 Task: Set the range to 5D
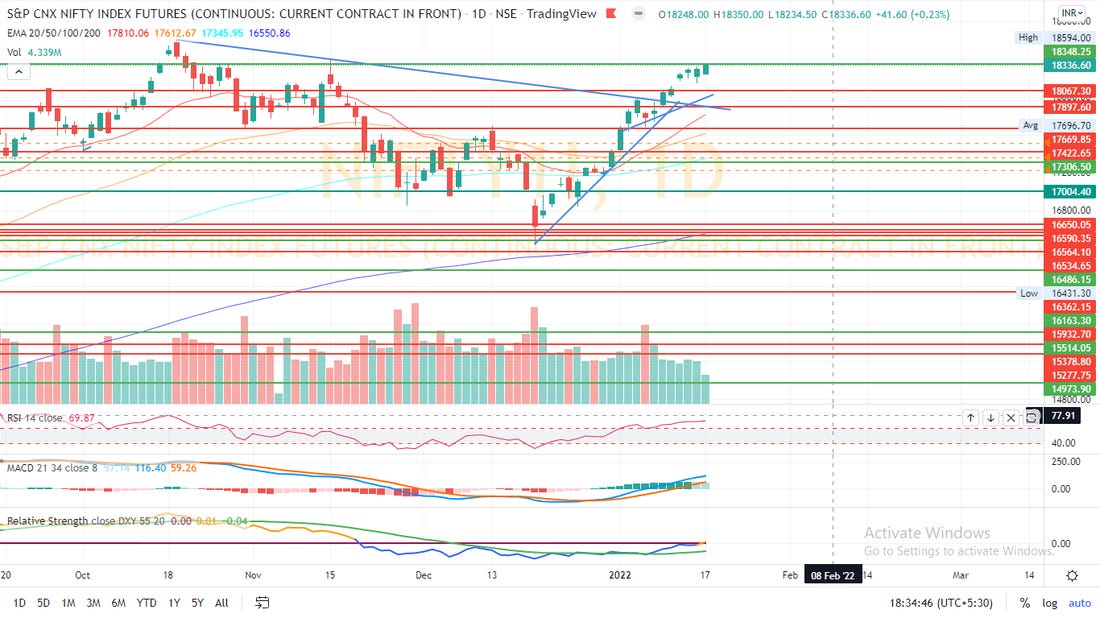point(43,603)
